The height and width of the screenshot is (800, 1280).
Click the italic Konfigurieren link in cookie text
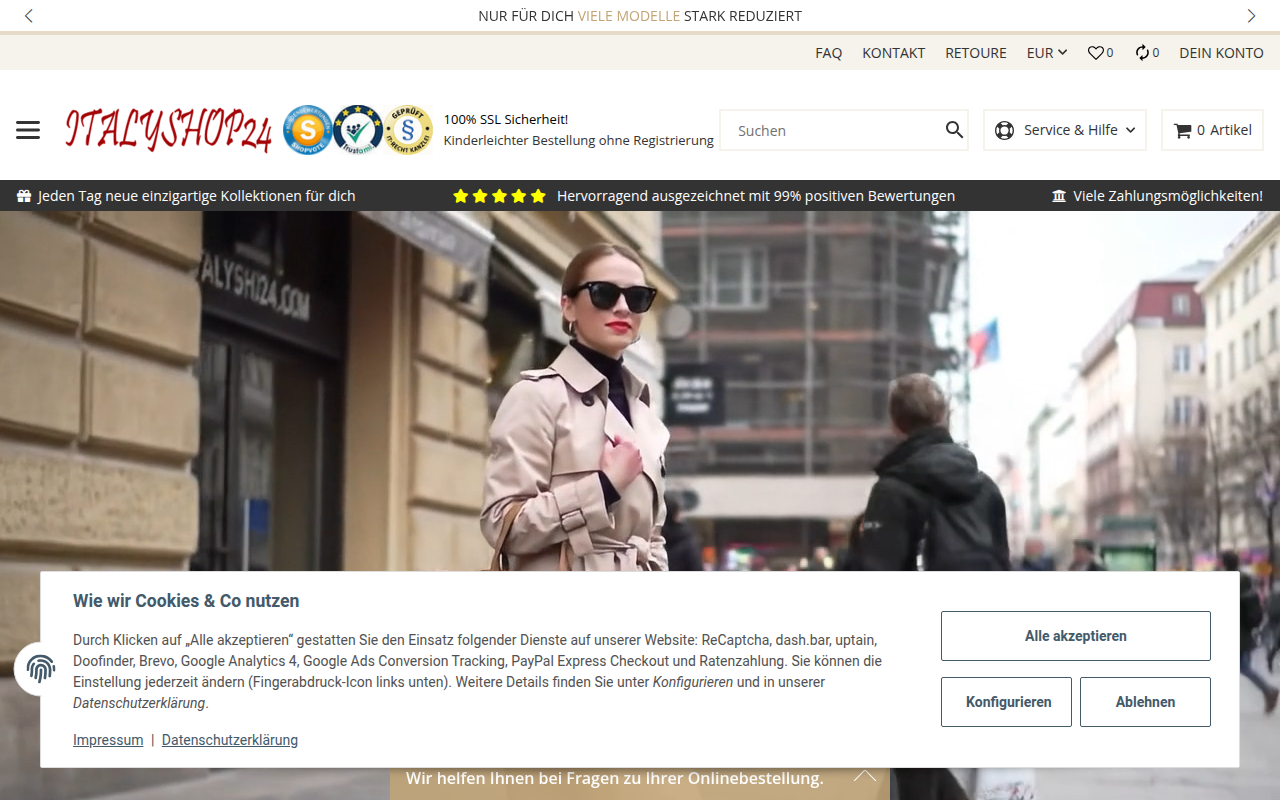693,682
